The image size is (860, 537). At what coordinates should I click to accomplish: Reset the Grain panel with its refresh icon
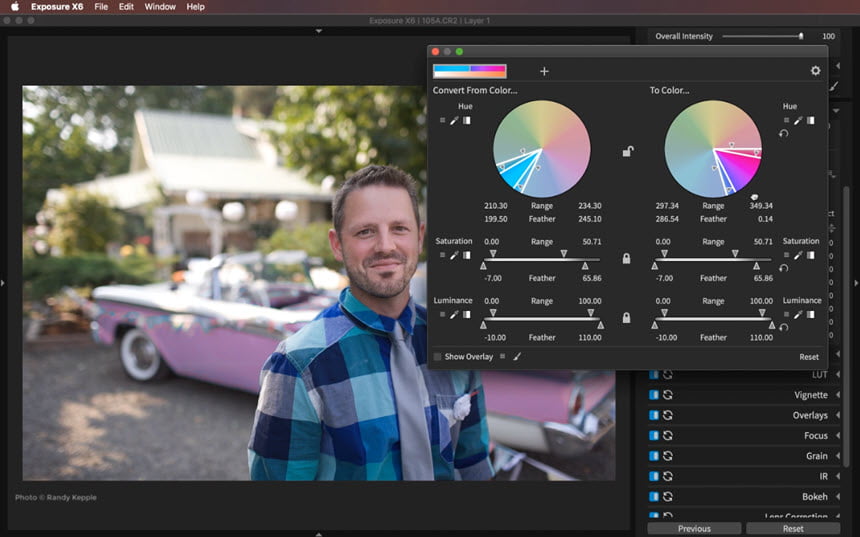pos(667,456)
